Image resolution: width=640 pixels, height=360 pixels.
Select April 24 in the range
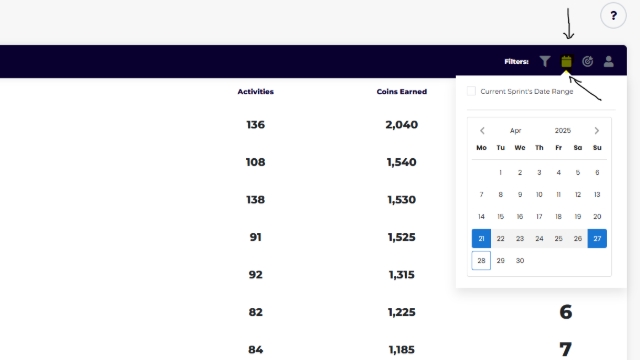pyautogui.click(x=539, y=238)
